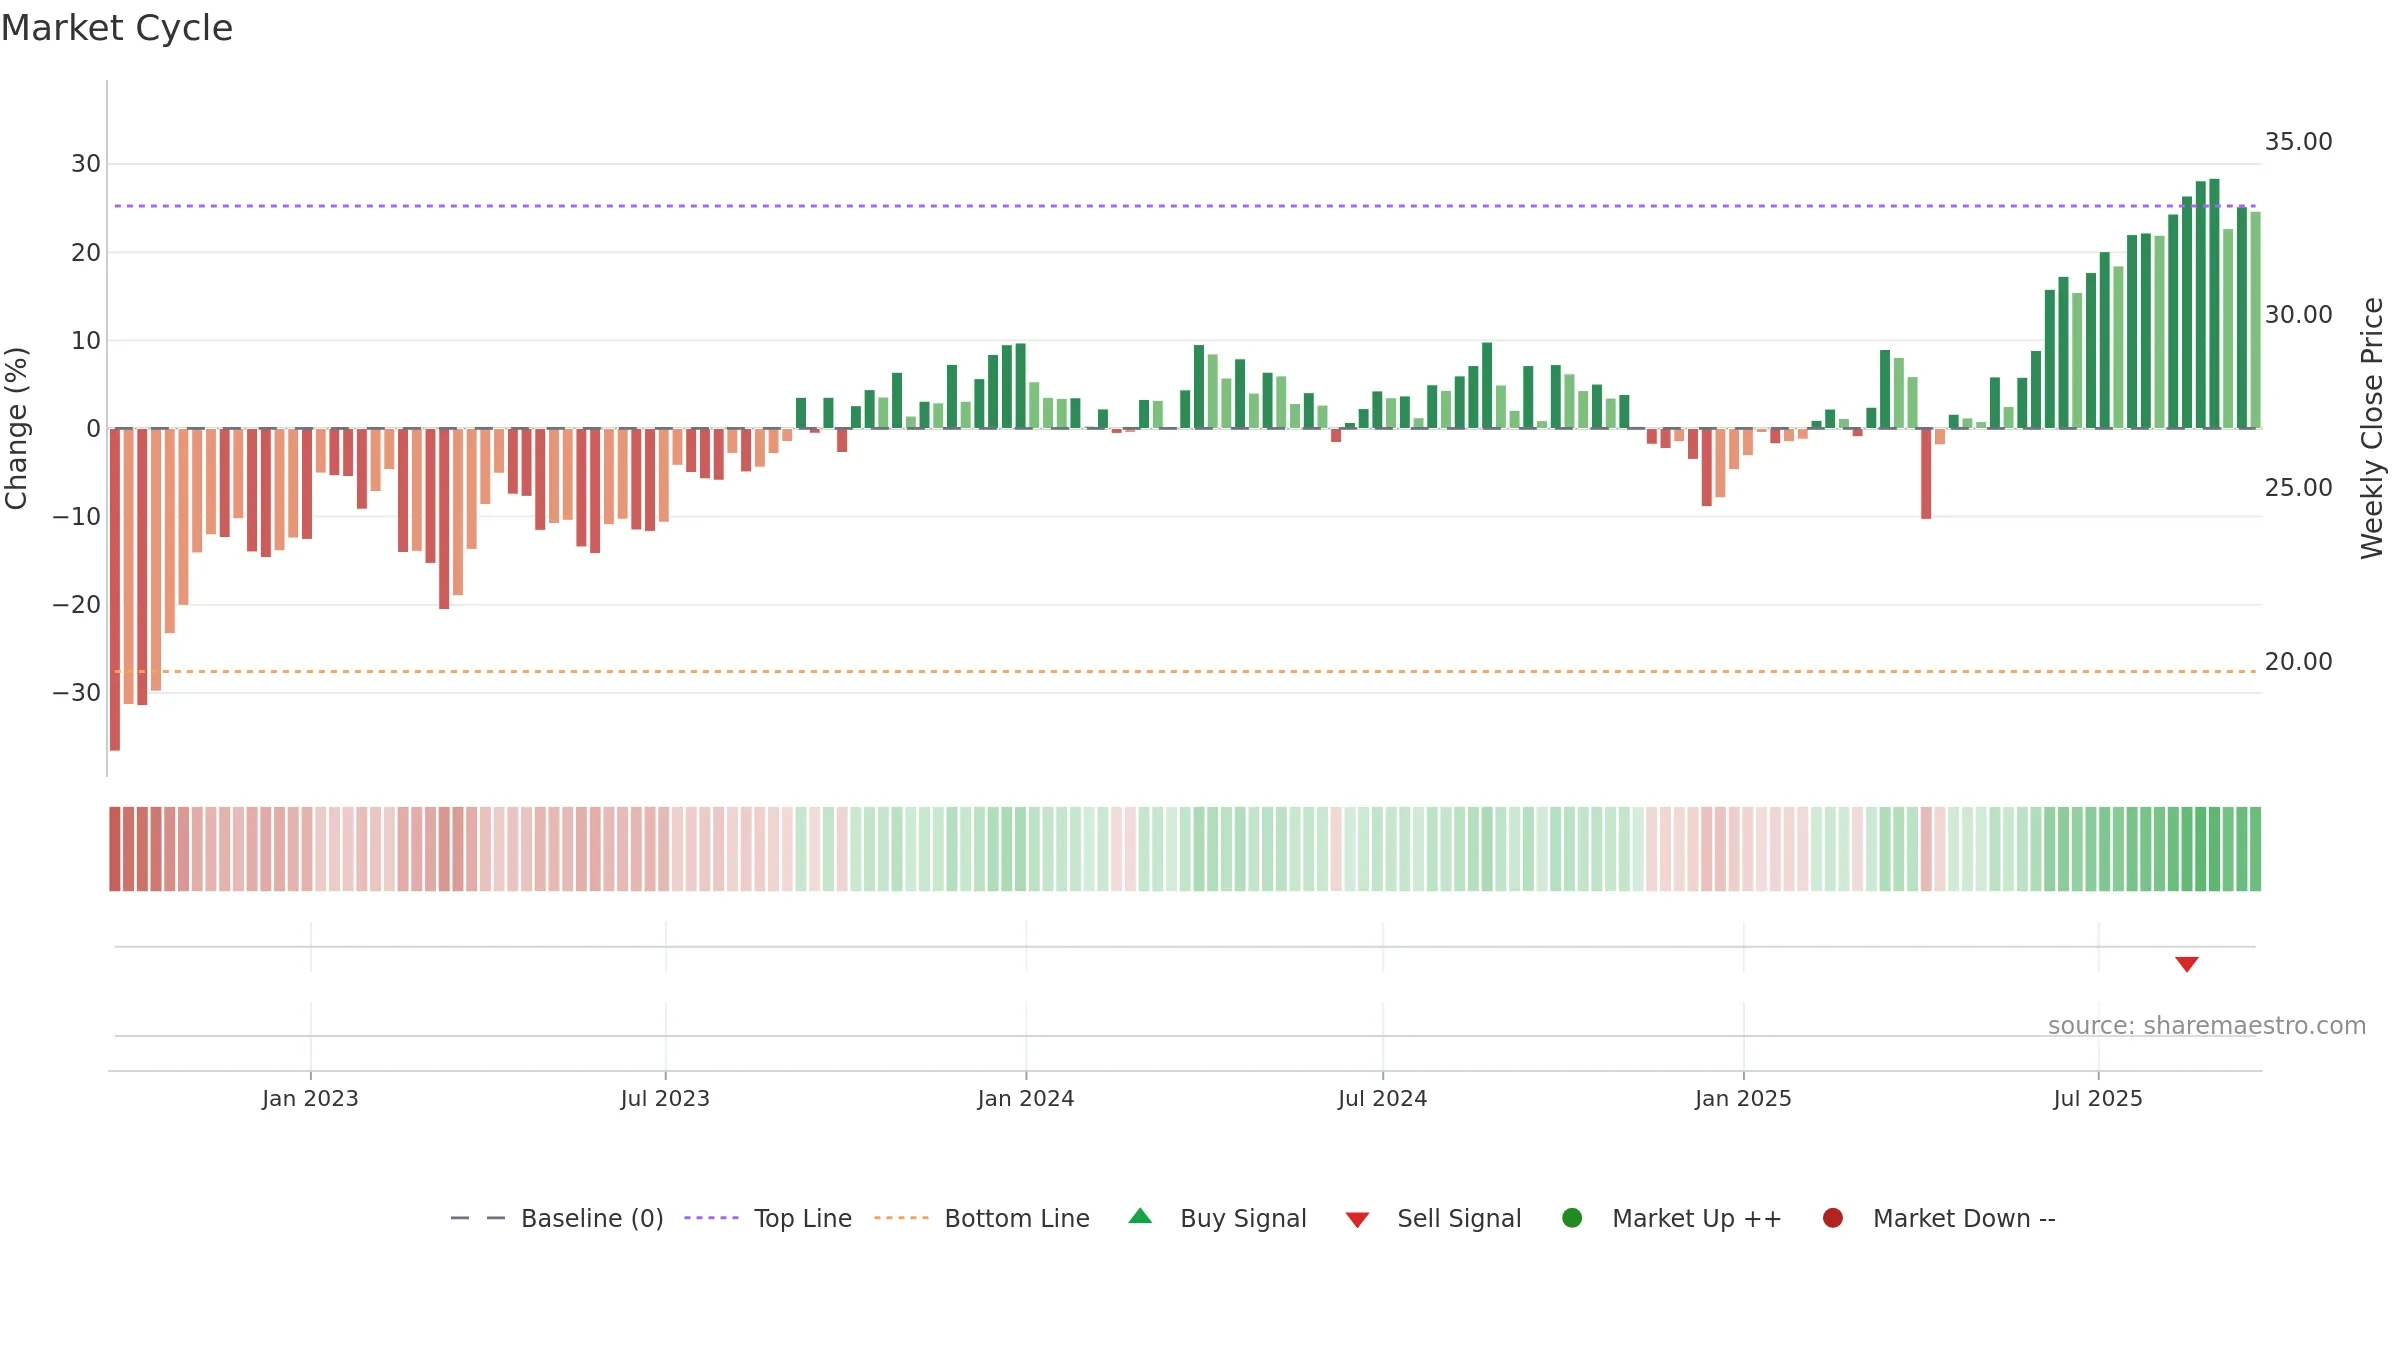This screenshot has height=1350, width=2400.
Task: Click the Jul 2024 x-axis label
Action: (1383, 1098)
